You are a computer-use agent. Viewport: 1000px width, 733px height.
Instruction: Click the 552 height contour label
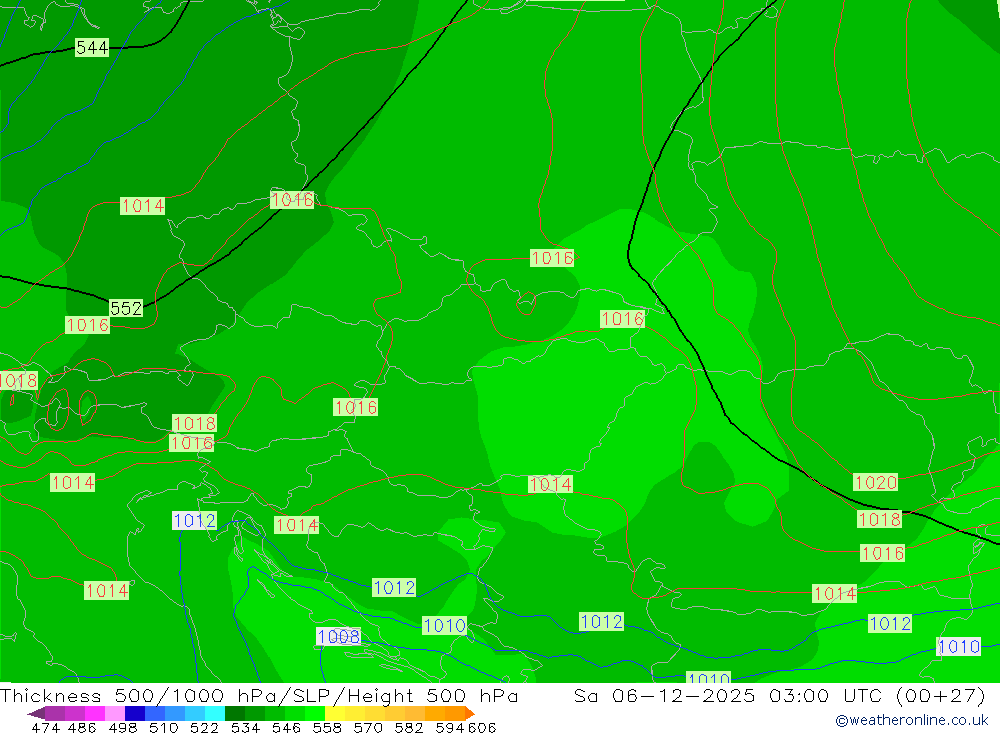(x=126, y=308)
